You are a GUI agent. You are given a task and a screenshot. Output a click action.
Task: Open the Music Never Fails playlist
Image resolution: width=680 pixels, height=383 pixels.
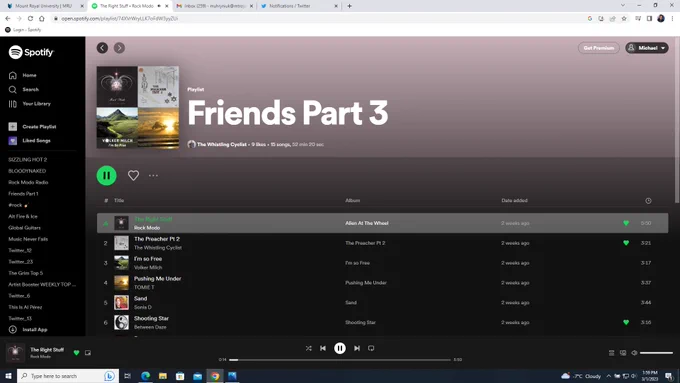(x=28, y=239)
